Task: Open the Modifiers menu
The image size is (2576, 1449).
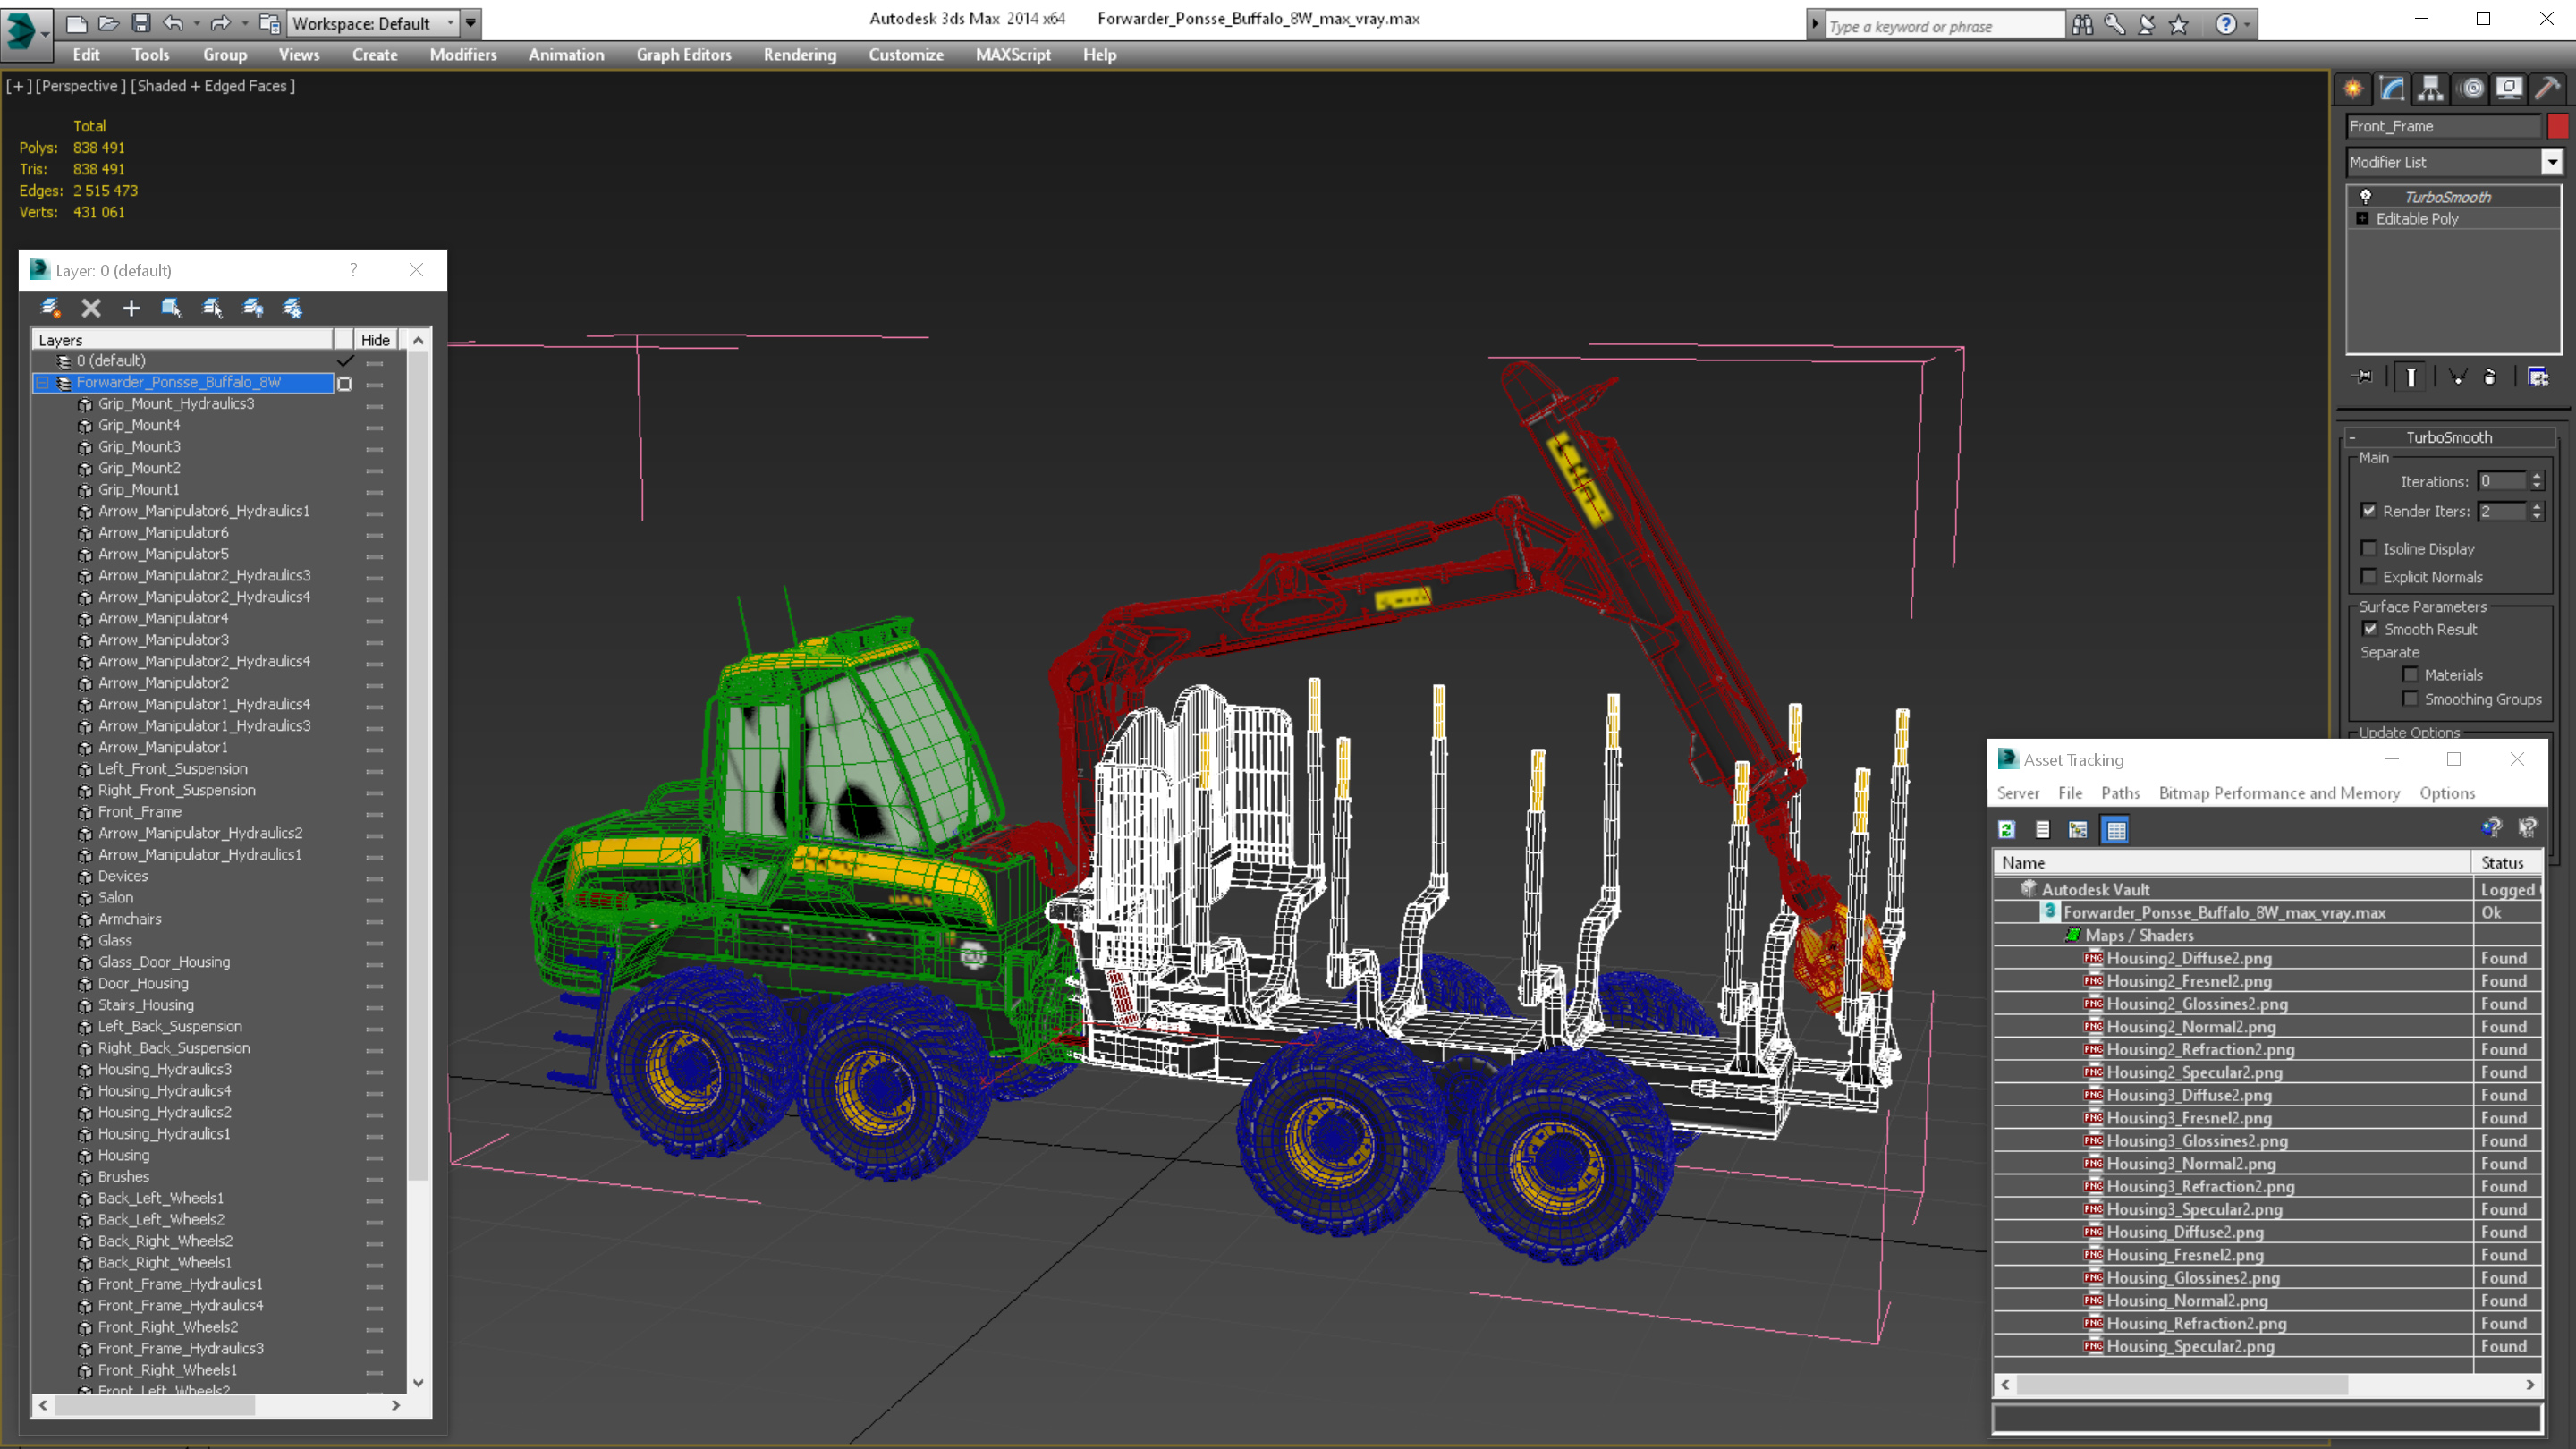Action: [x=463, y=55]
